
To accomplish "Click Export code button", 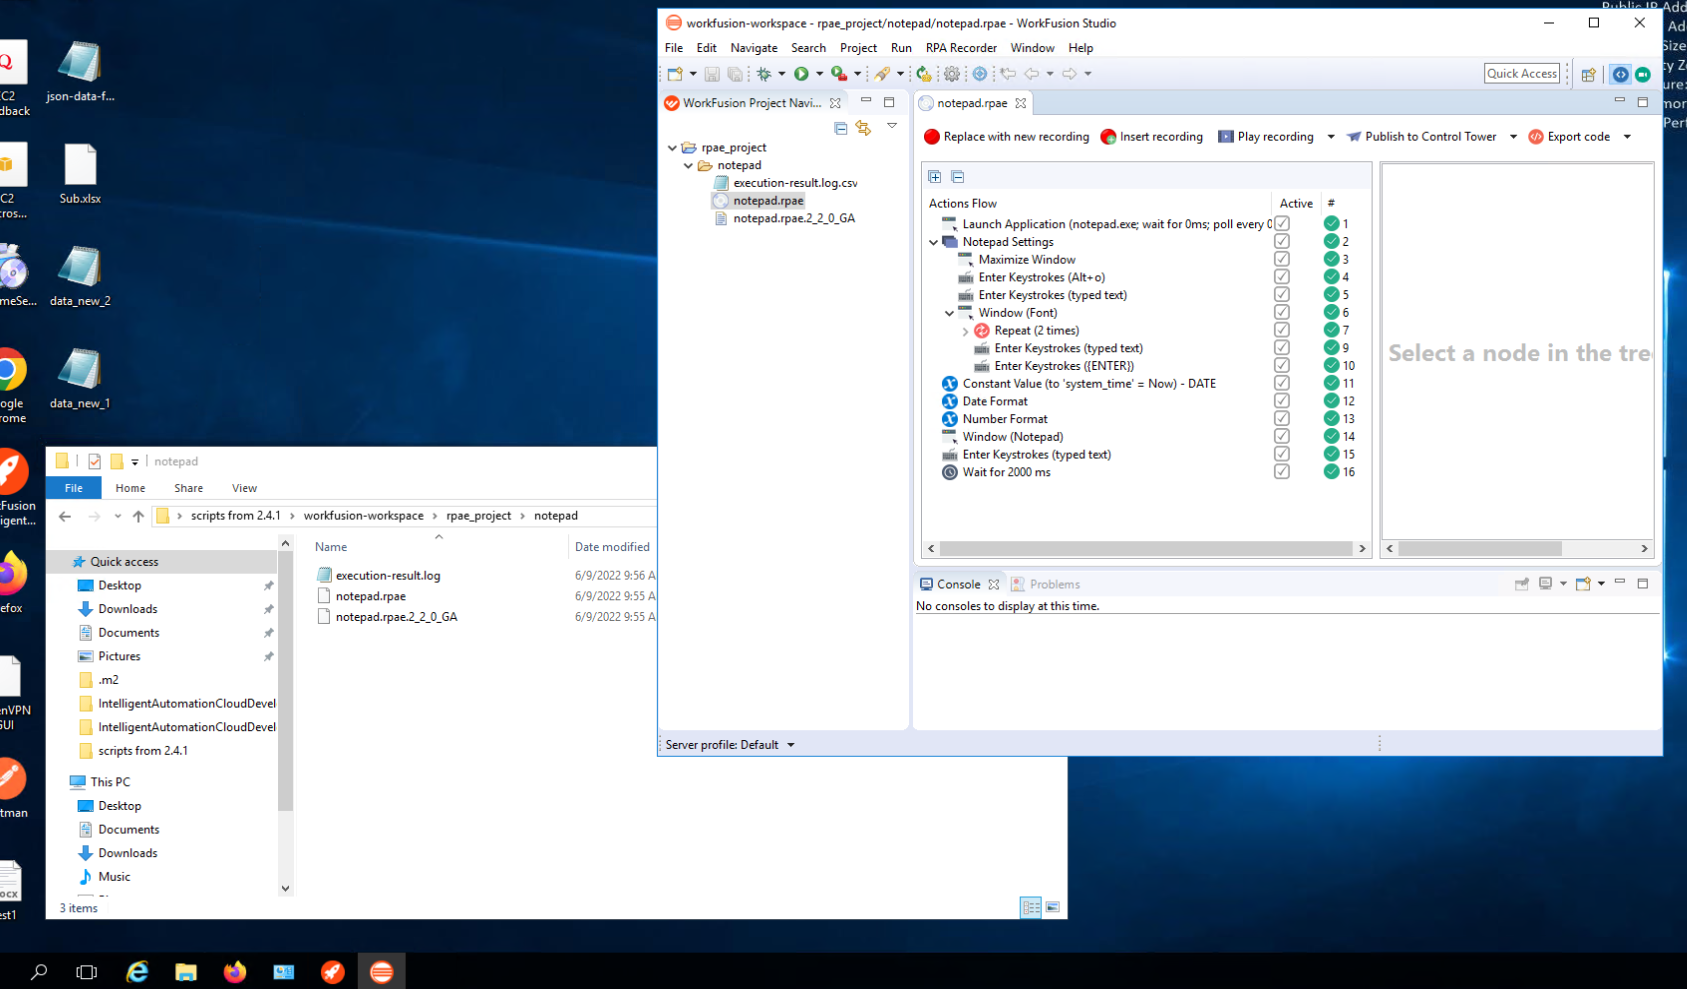I will (x=1569, y=137).
